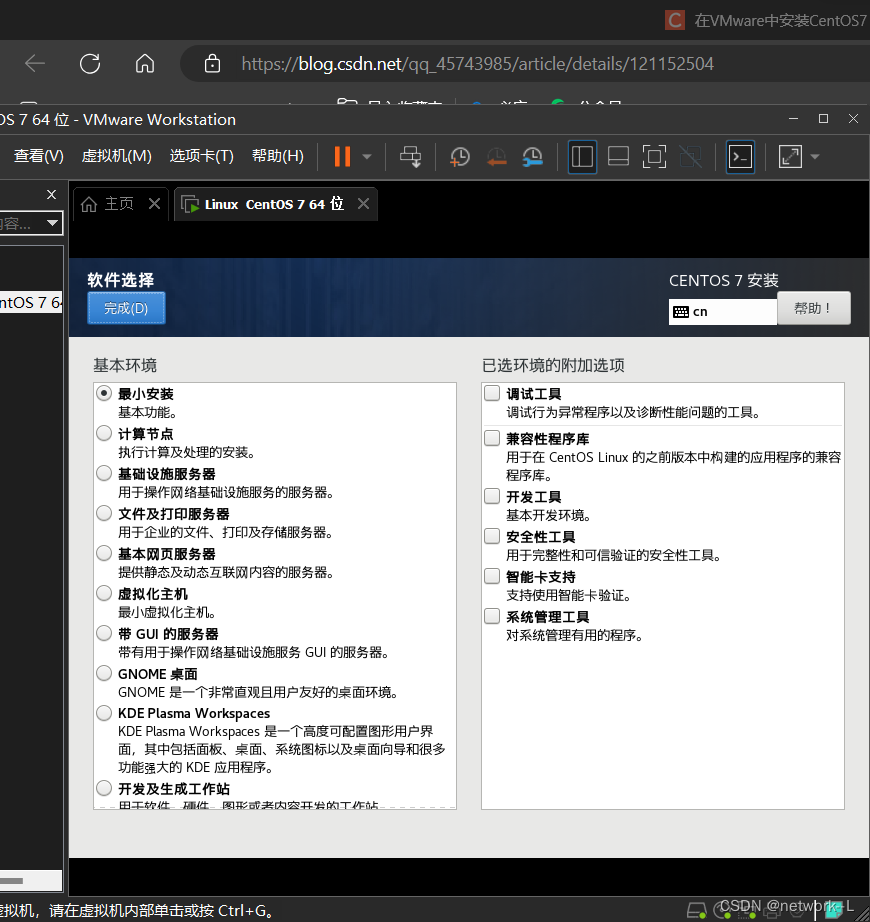The image size is (870, 922).
Task: Enter full screen mode
Action: 654,156
